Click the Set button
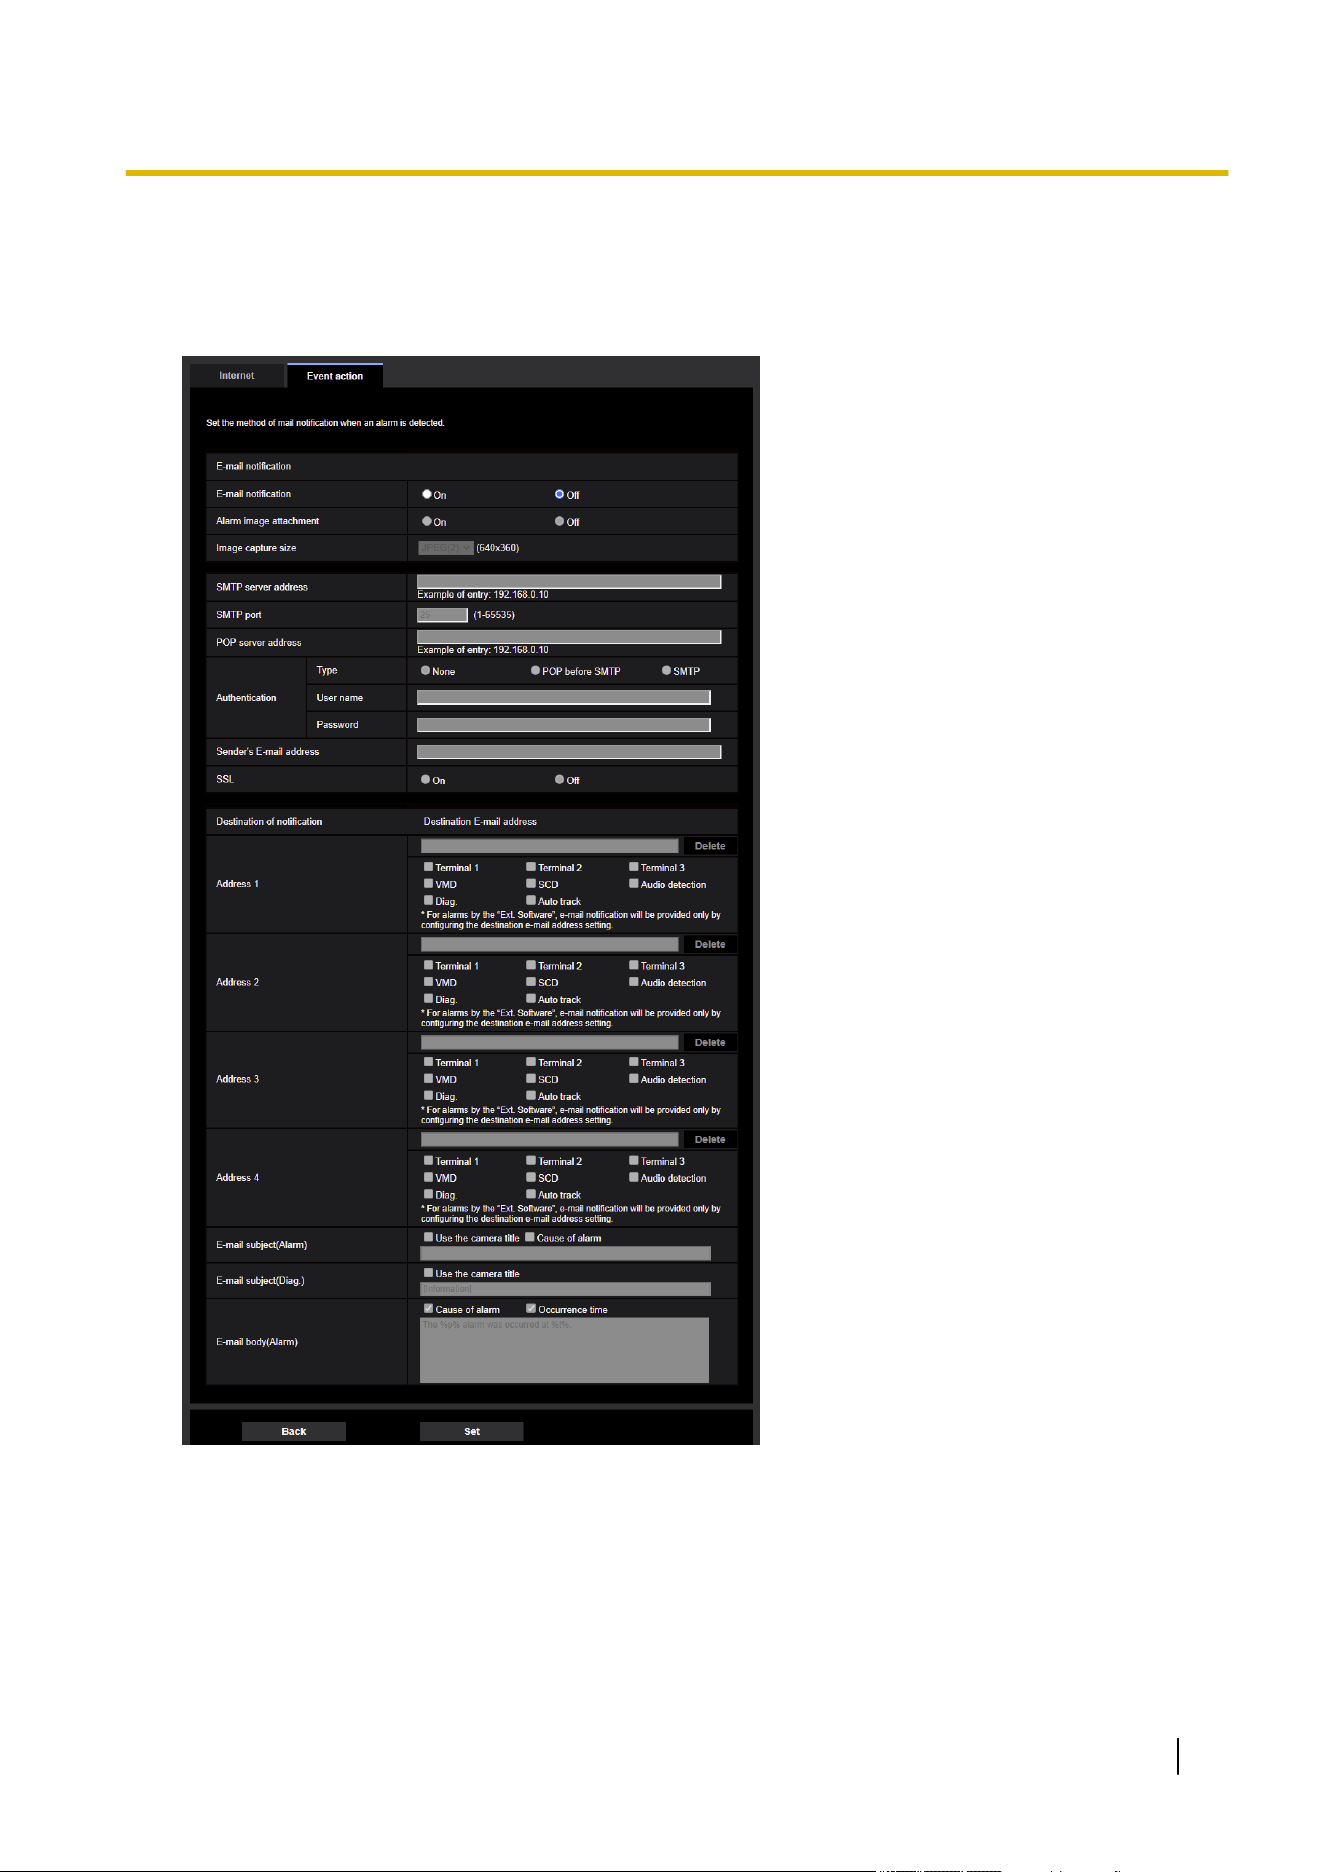Image resolution: width=1324 pixels, height=1872 pixels. coord(472,1431)
